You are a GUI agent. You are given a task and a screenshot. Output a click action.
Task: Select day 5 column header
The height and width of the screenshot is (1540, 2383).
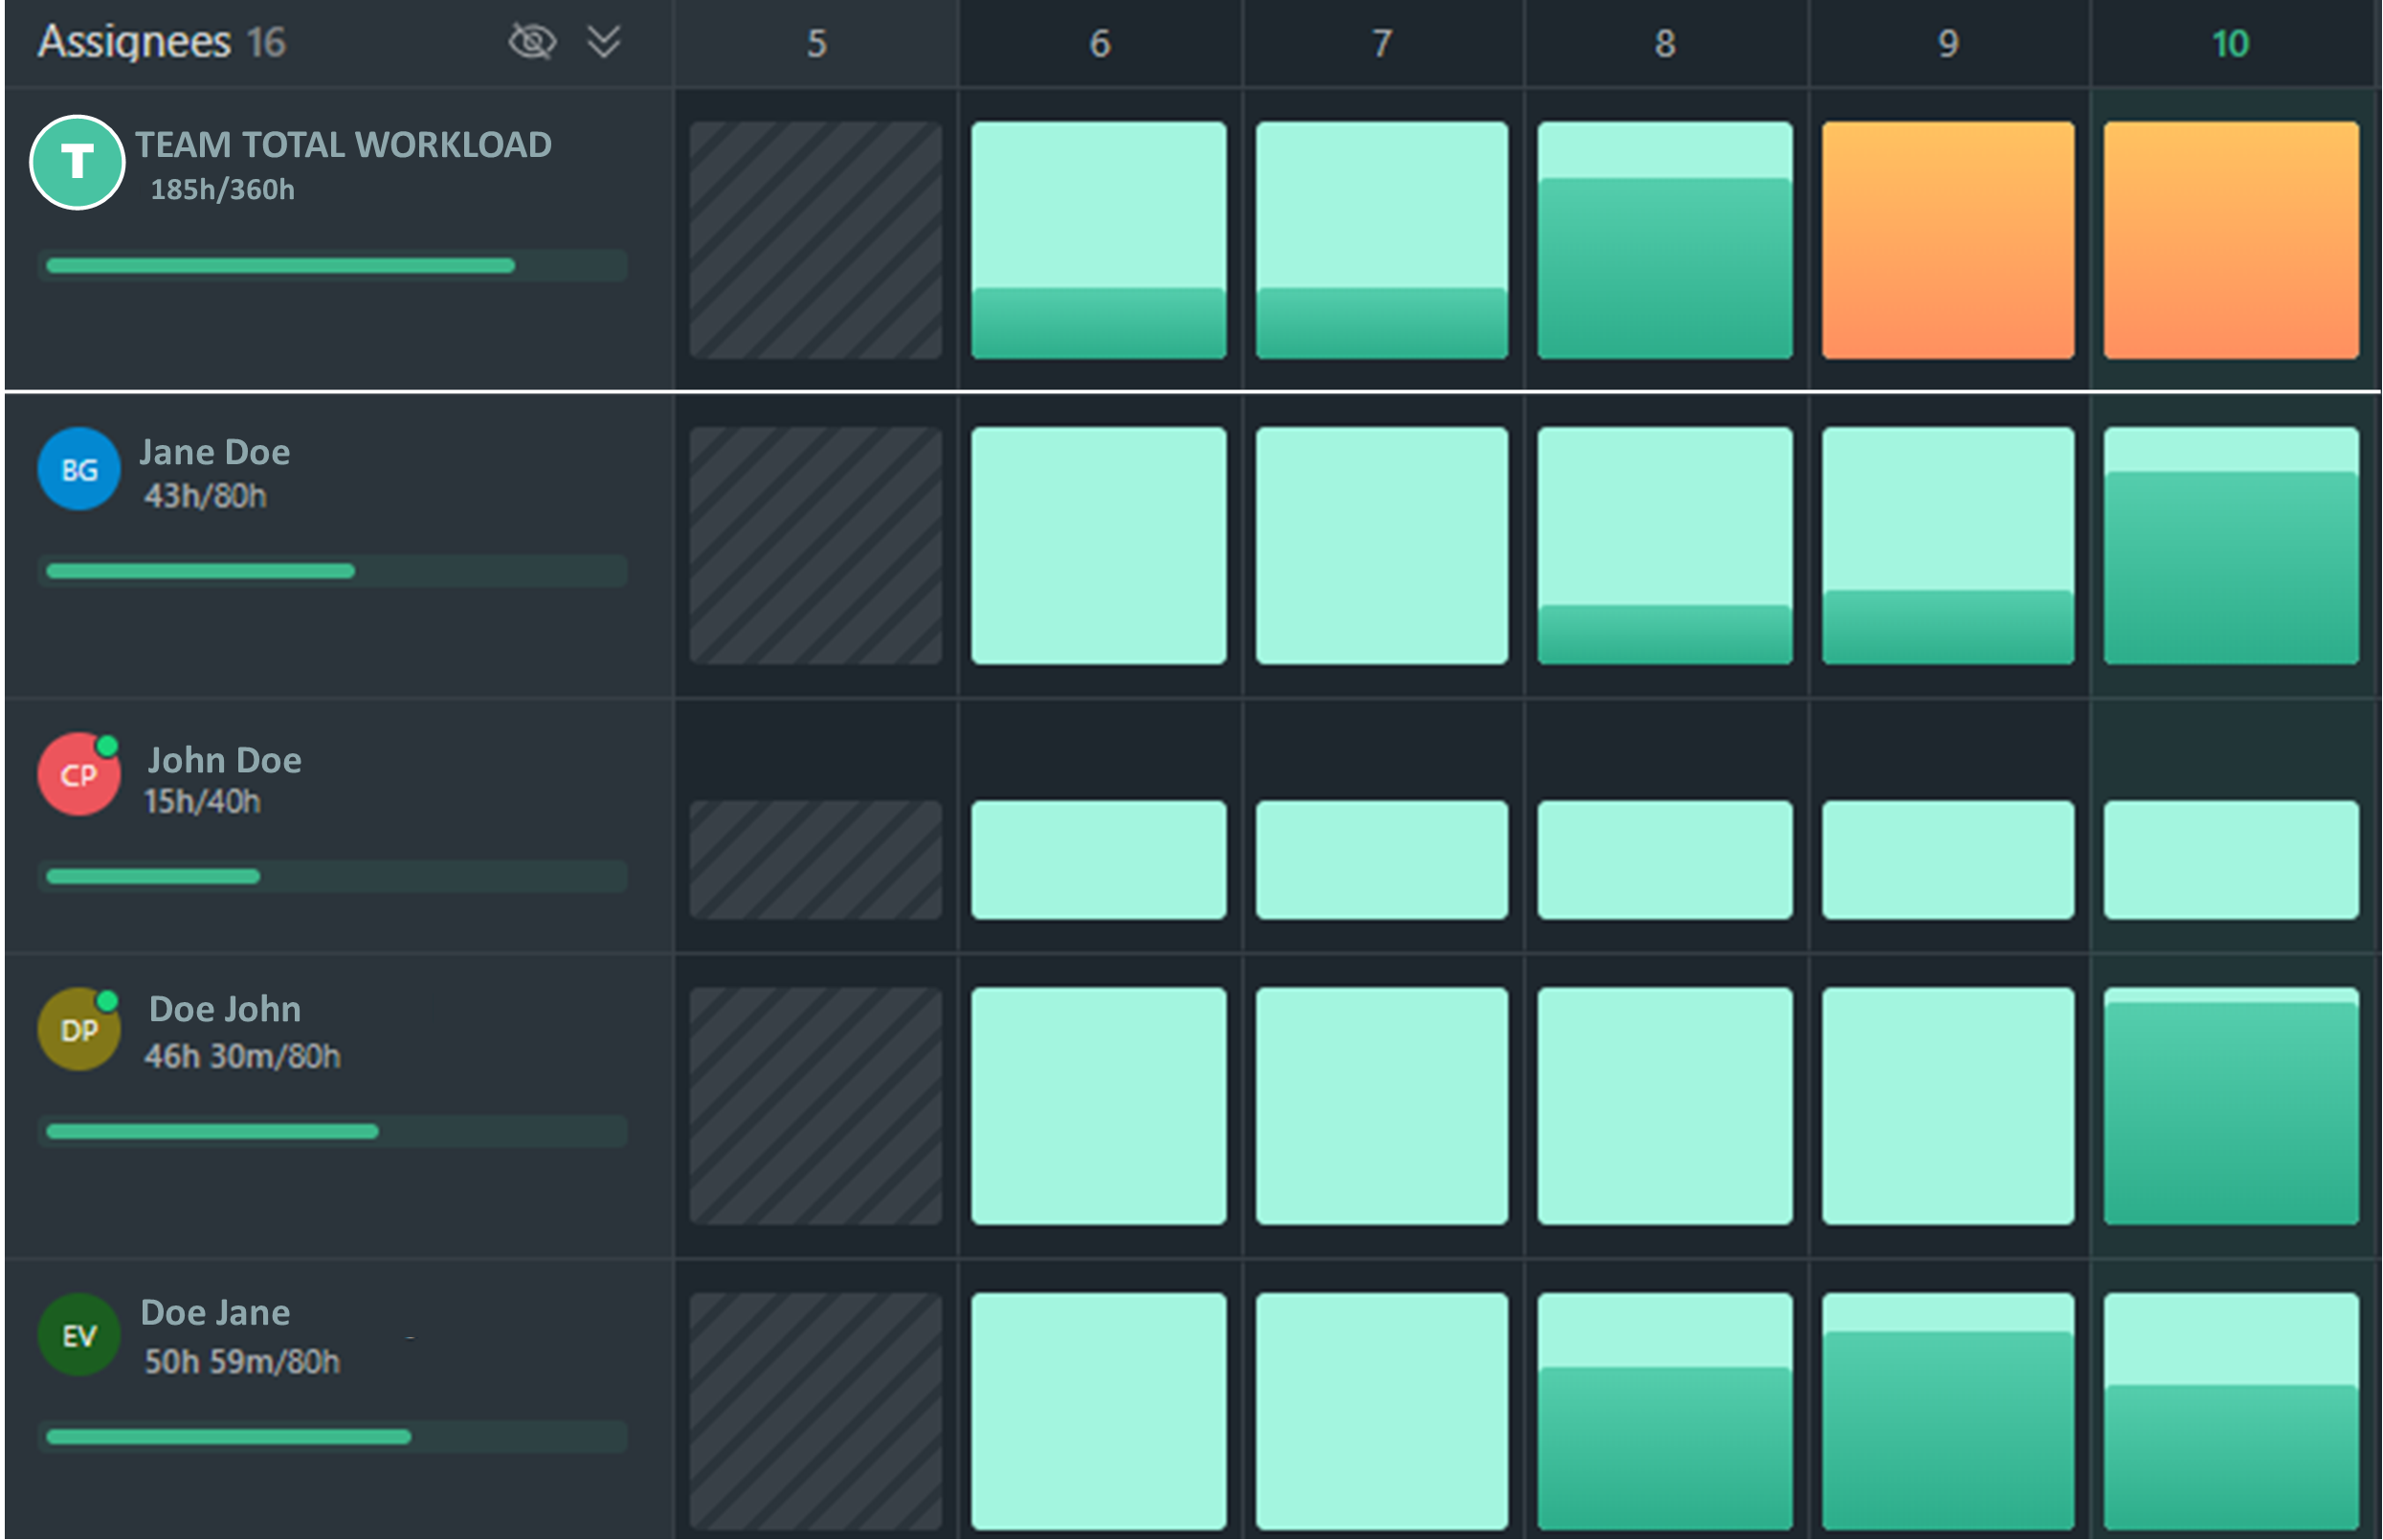(816, 43)
